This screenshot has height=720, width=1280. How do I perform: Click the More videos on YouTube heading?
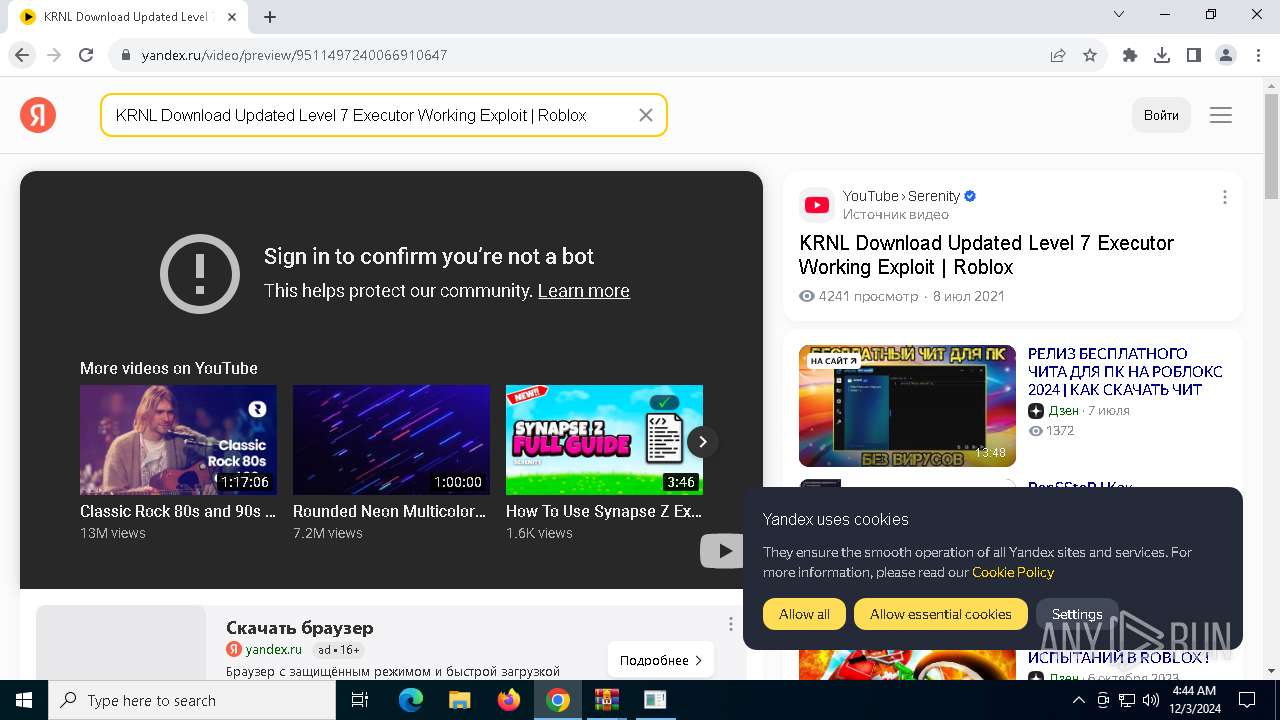(x=169, y=368)
